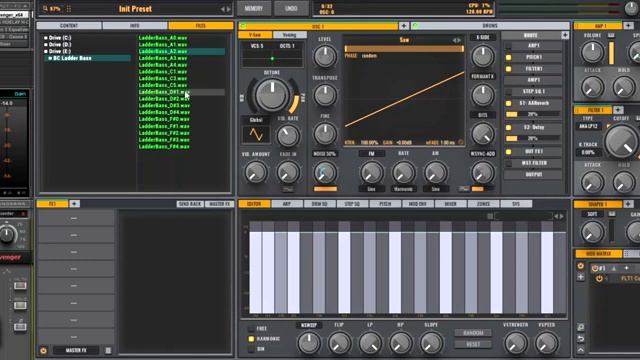Select the FREE harmonic mode radio
The height and width of the screenshot is (360, 640).
(x=251, y=329)
